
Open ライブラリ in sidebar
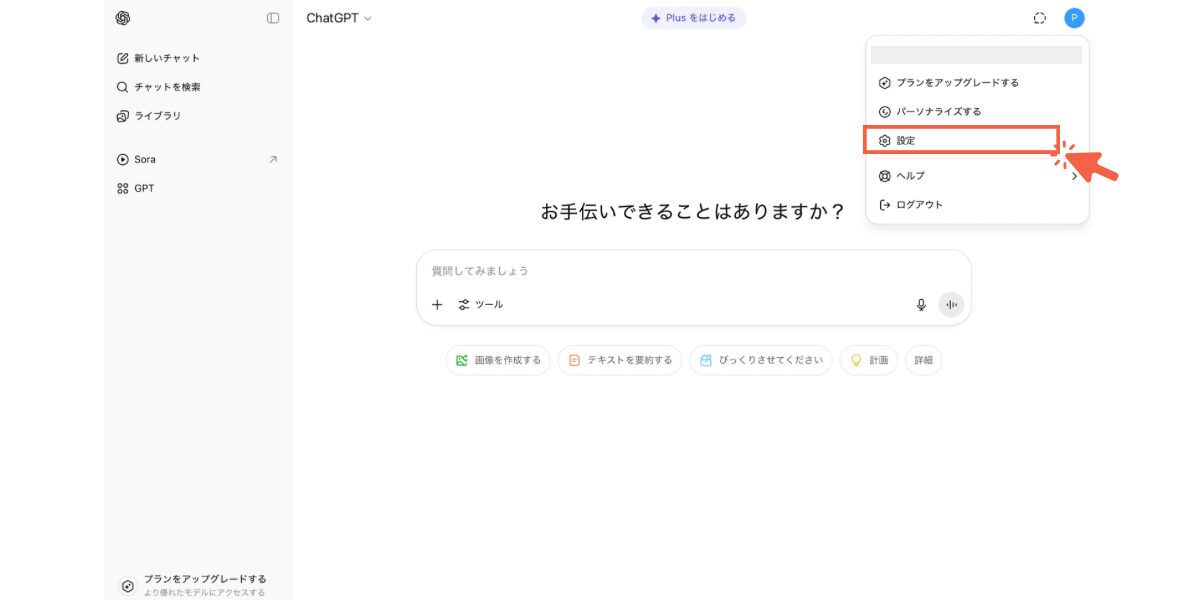click(198, 116)
